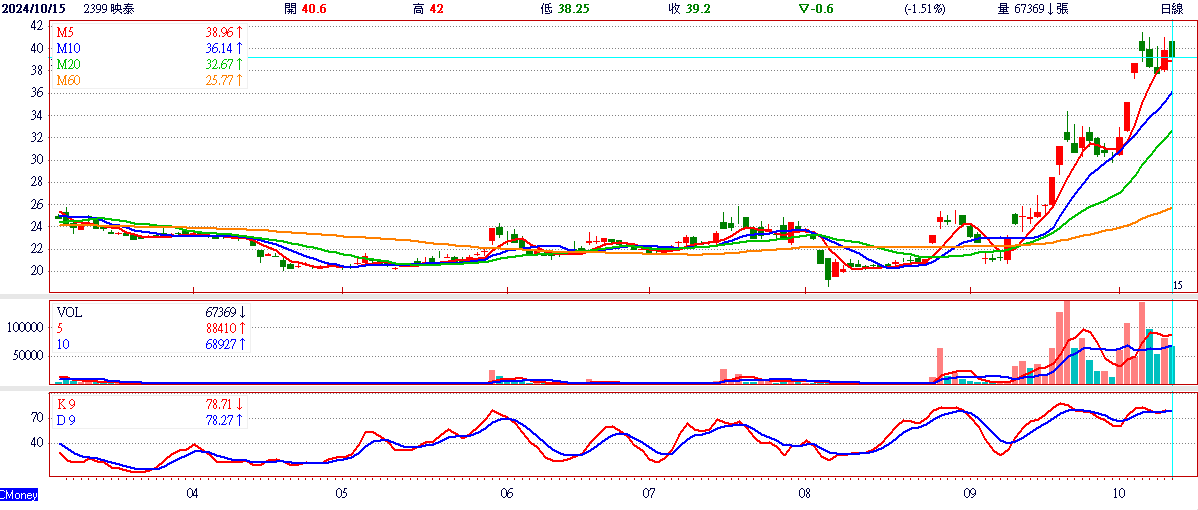Click the price change ▽-0.6

pos(815,9)
